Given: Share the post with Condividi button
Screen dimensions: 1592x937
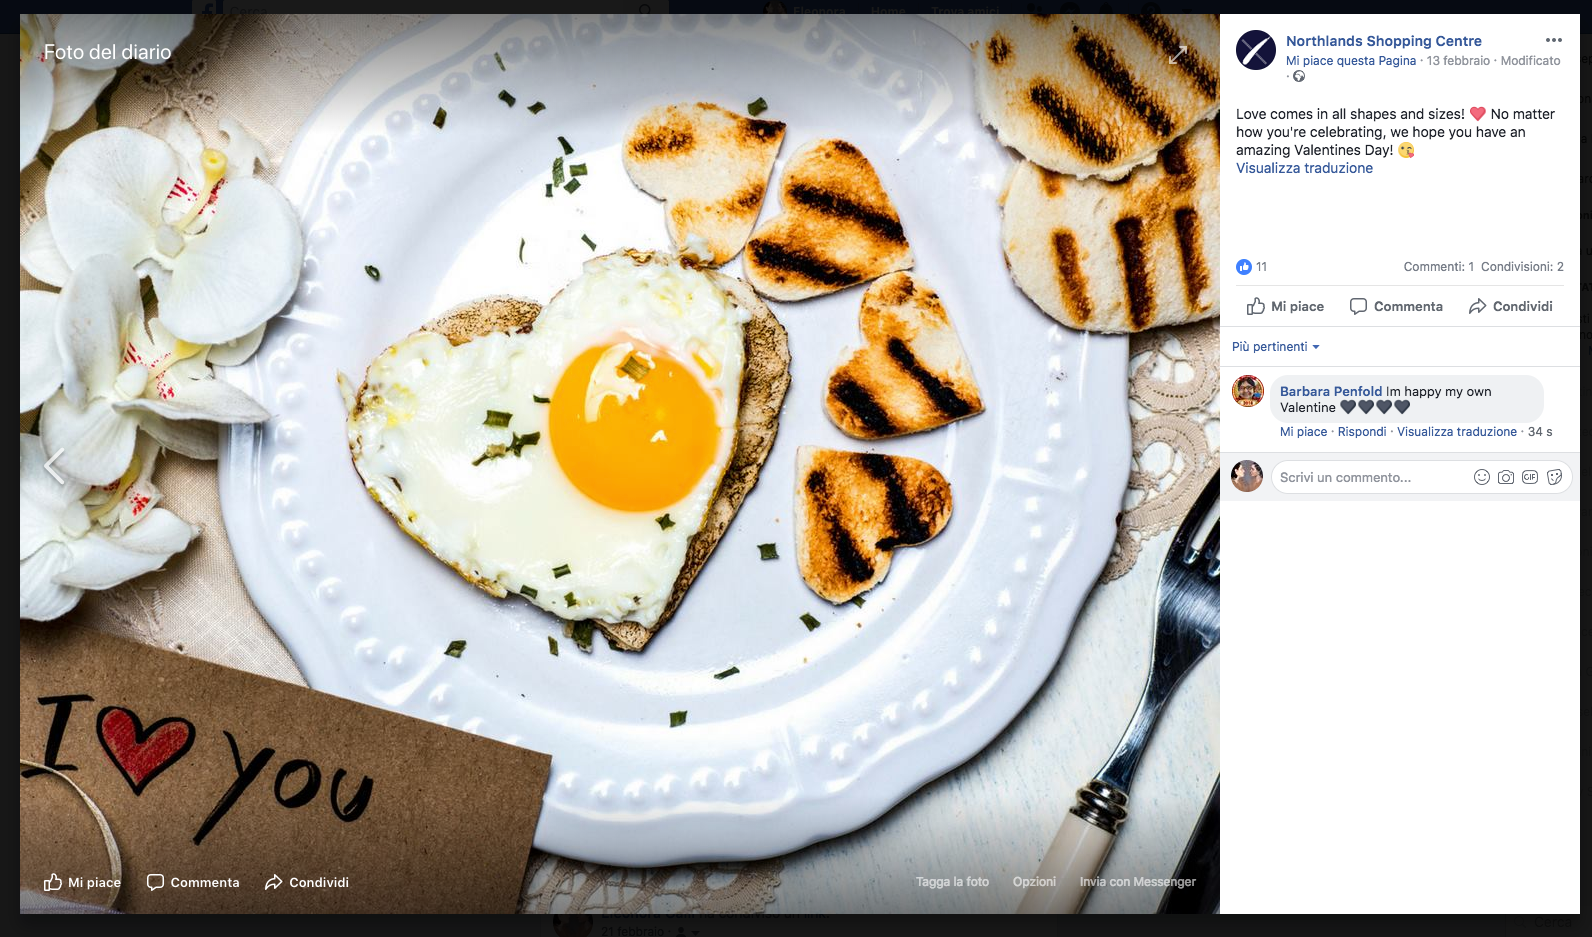Looking at the screenshot, I should coord(1510,306).
